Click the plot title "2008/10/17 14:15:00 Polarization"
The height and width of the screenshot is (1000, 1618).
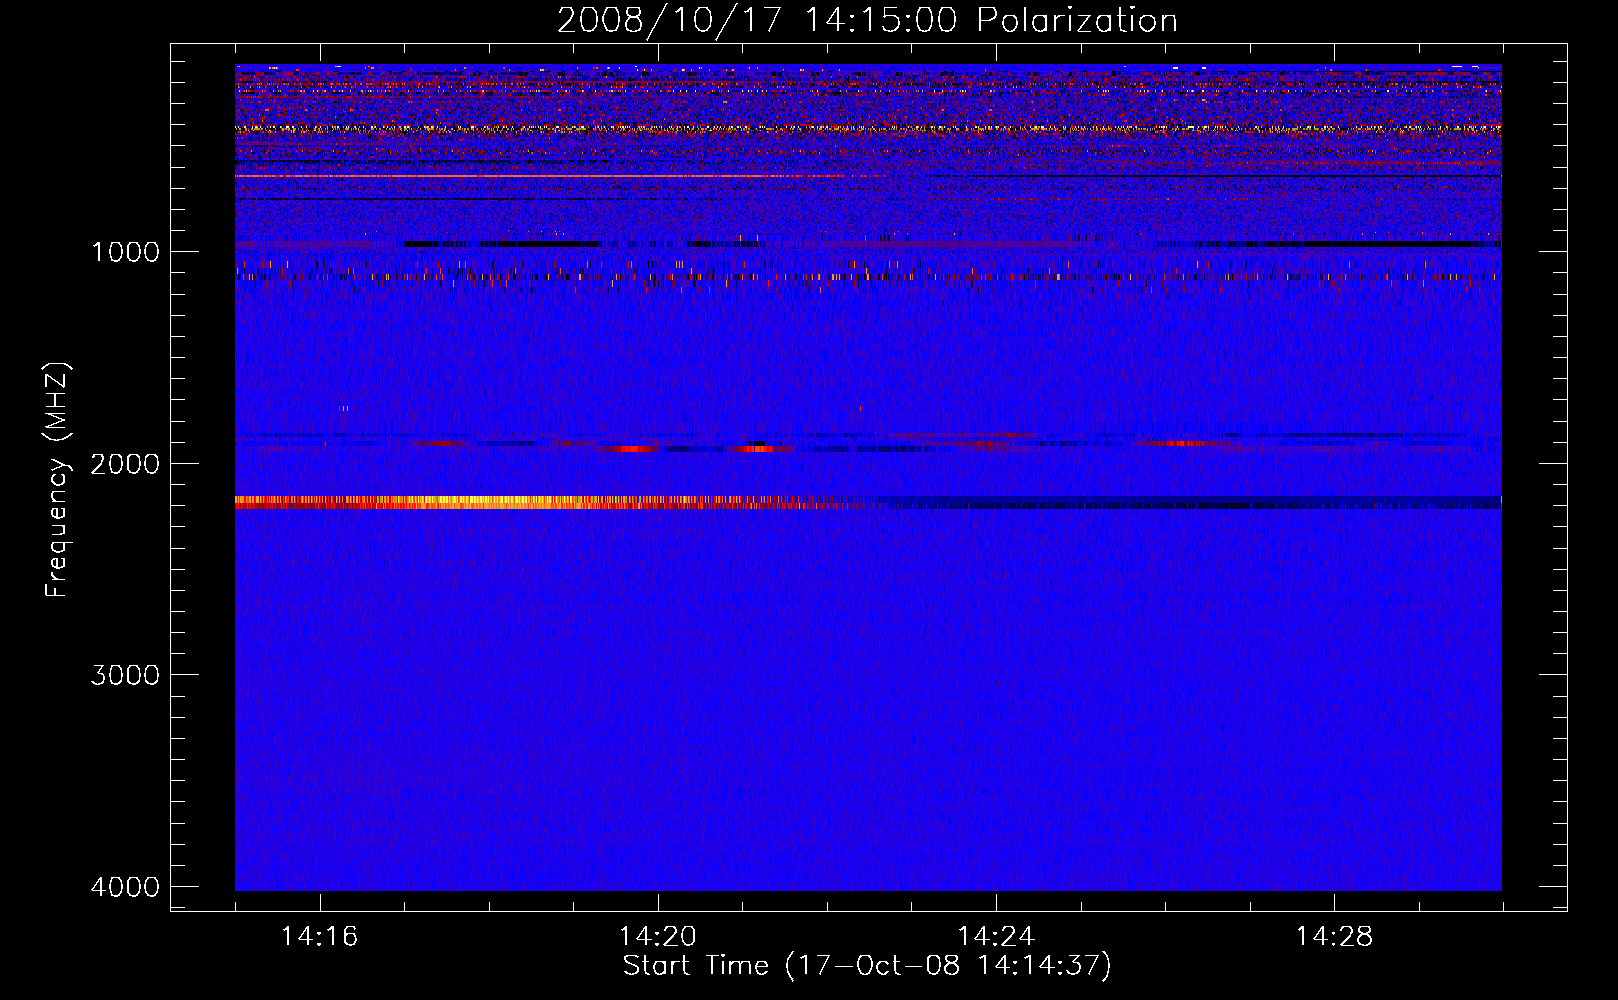pos(867,20)
